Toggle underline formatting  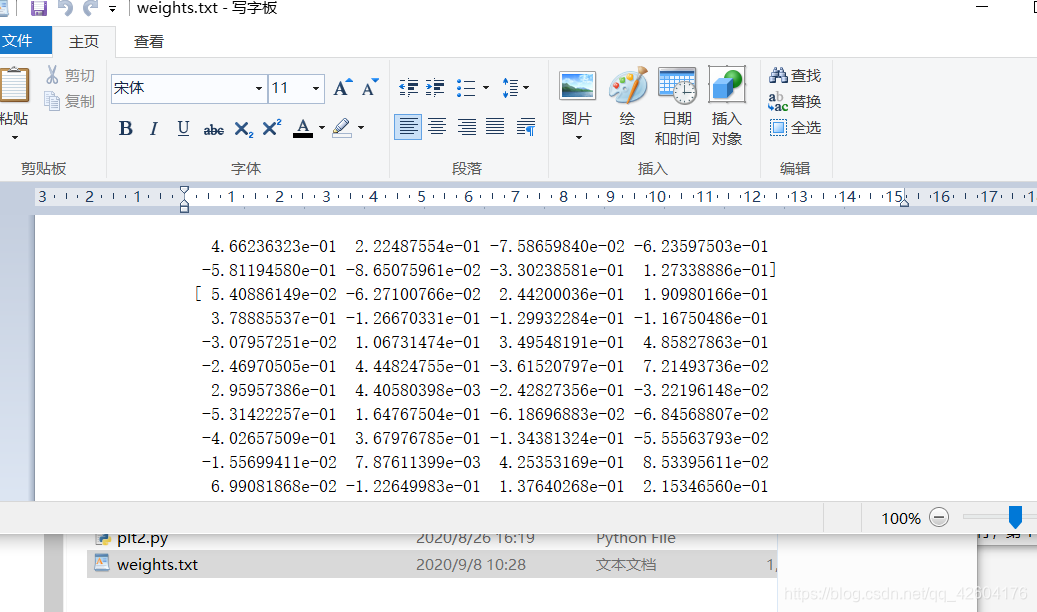click(184, 128)
